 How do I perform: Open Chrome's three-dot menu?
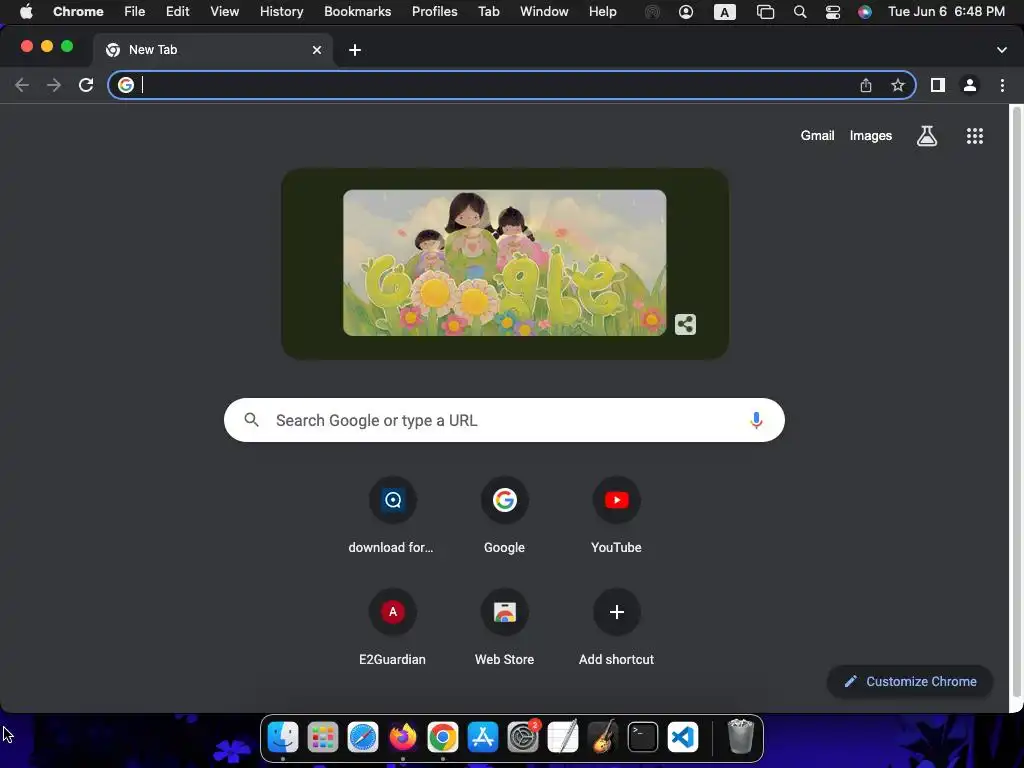click(x=1002, y=85)
